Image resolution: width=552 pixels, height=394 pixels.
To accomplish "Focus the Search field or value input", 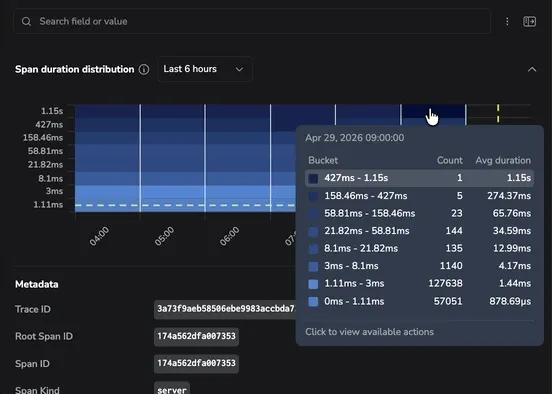I will click(252, 21).
